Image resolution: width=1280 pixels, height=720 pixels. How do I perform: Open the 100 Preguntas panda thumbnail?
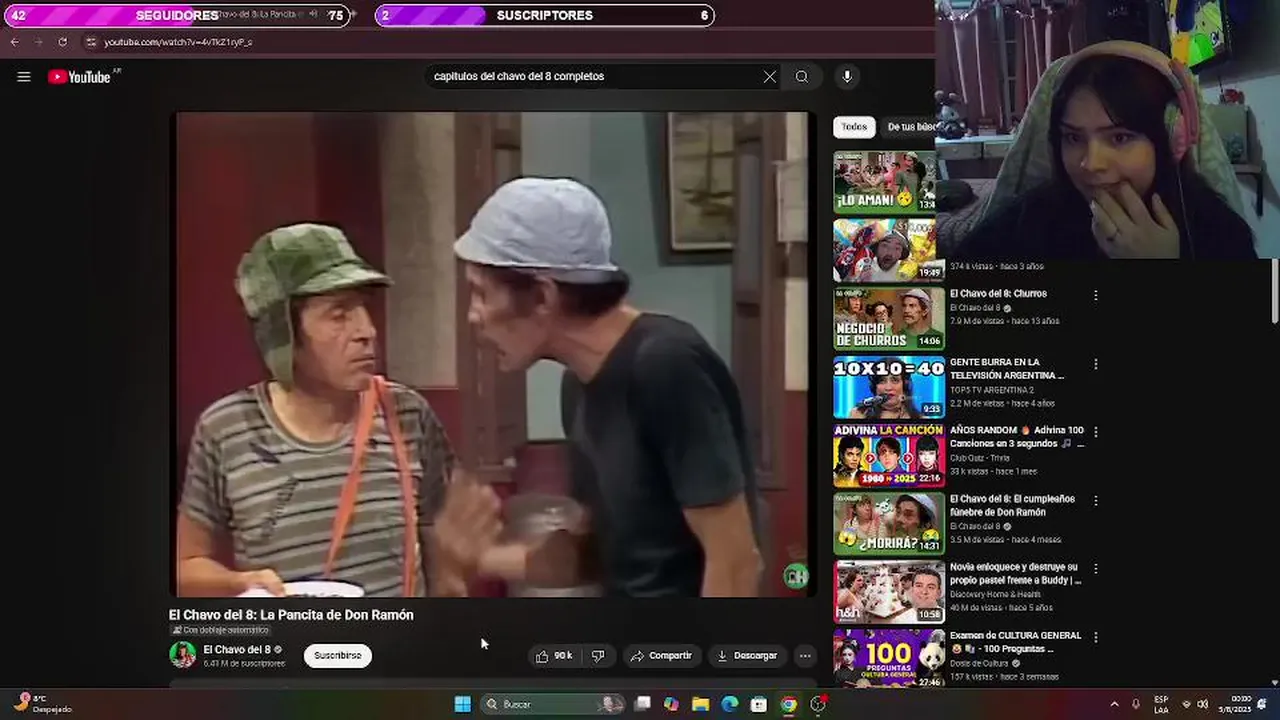888,658
